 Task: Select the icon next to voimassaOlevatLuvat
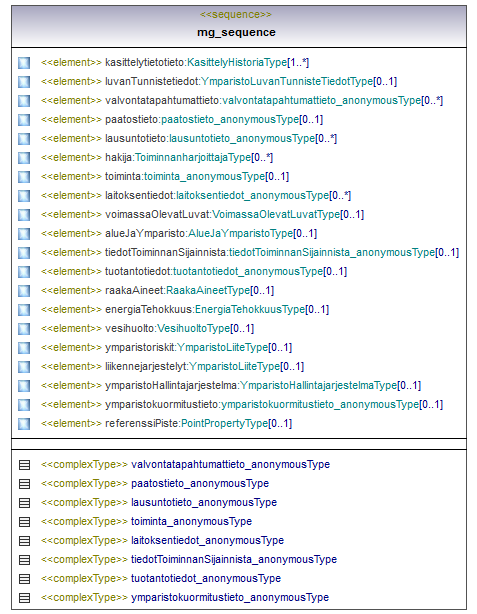tap(24, 215)
